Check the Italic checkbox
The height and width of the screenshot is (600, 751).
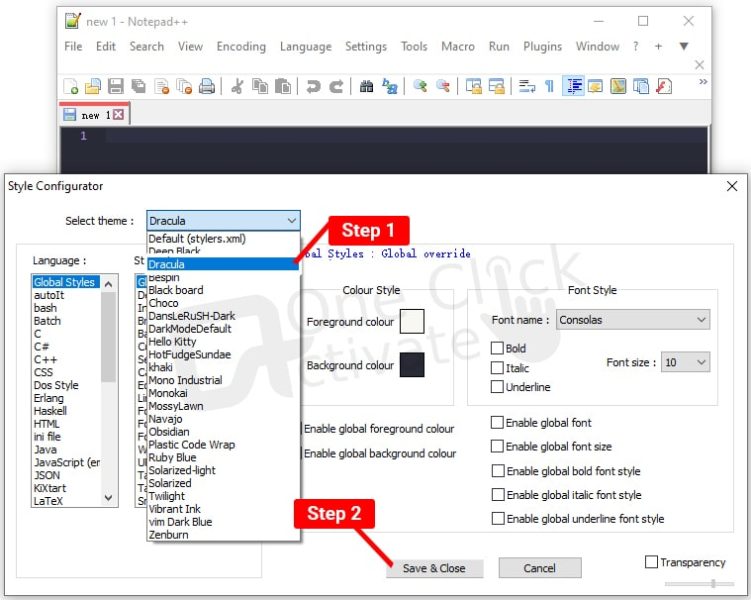point(497,368)
